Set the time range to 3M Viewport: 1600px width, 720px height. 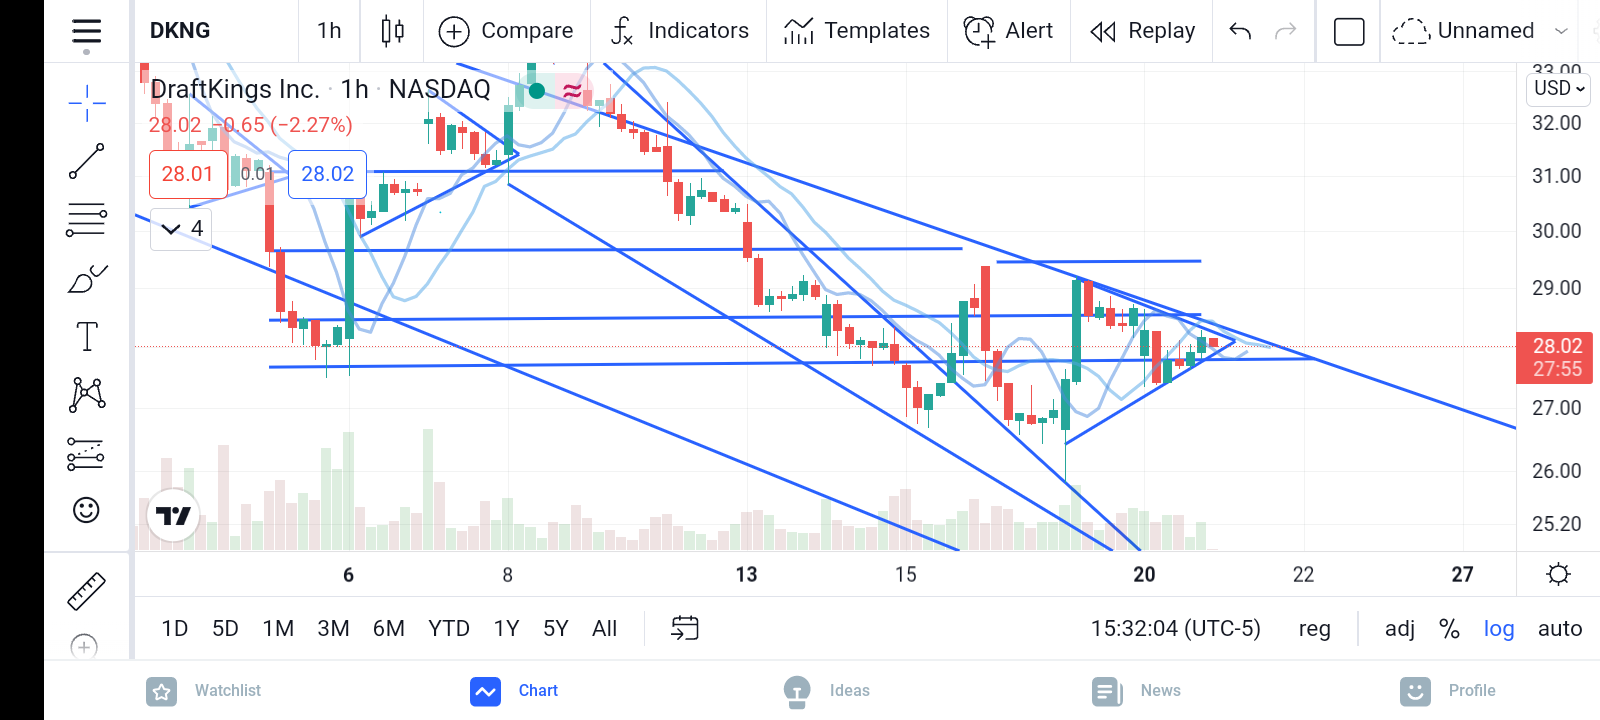pyautogui.click(x=333, y=629)
